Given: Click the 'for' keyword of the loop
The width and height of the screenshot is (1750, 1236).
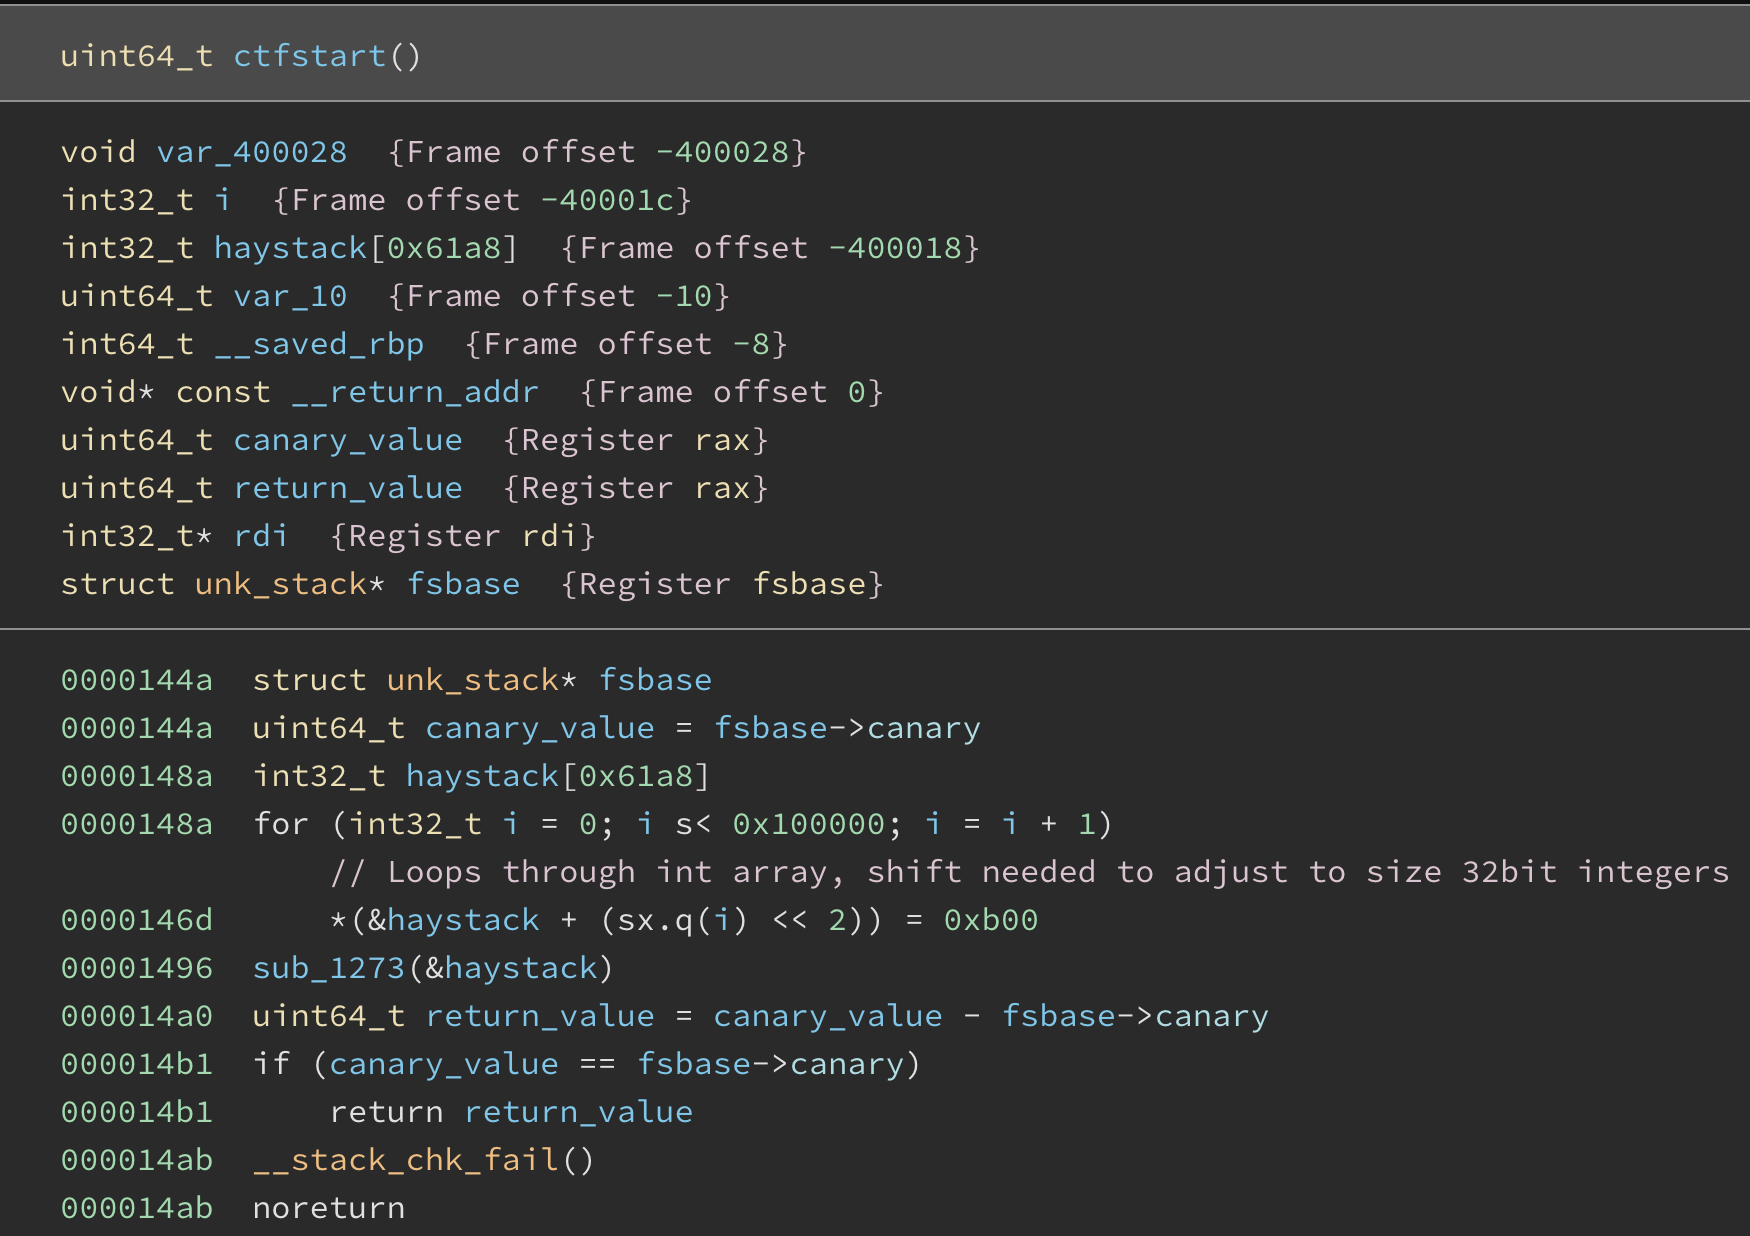Looking at the screenshot, I should 280,824.
